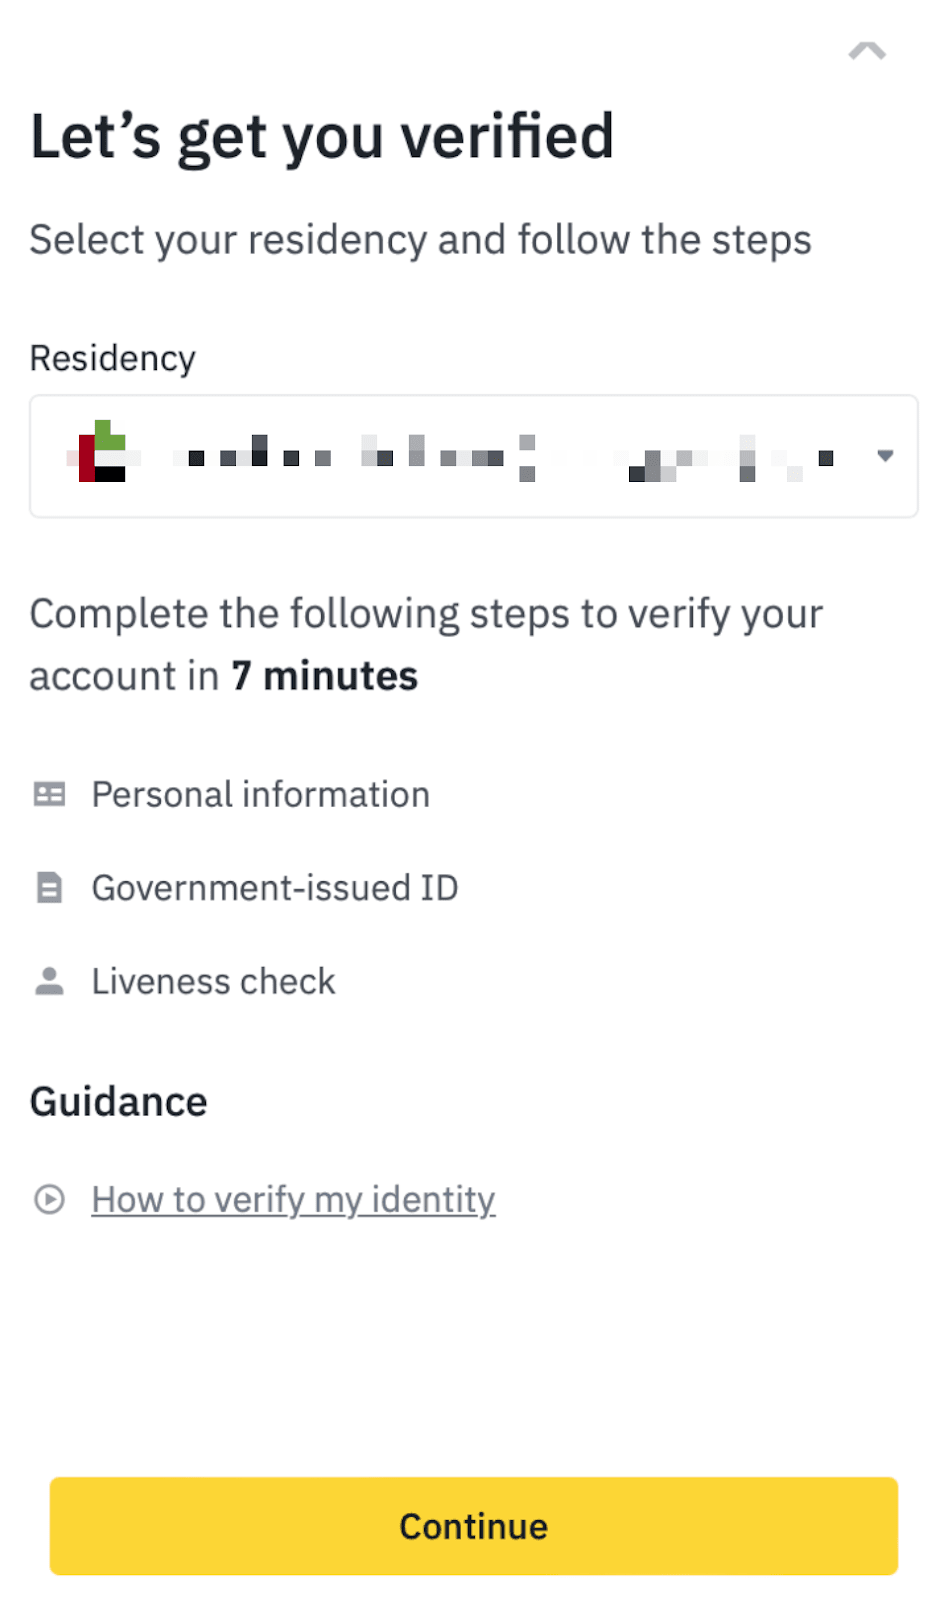944x1600 pixels.
Task: Click the country flag icon in Residency
Action: 103,453
